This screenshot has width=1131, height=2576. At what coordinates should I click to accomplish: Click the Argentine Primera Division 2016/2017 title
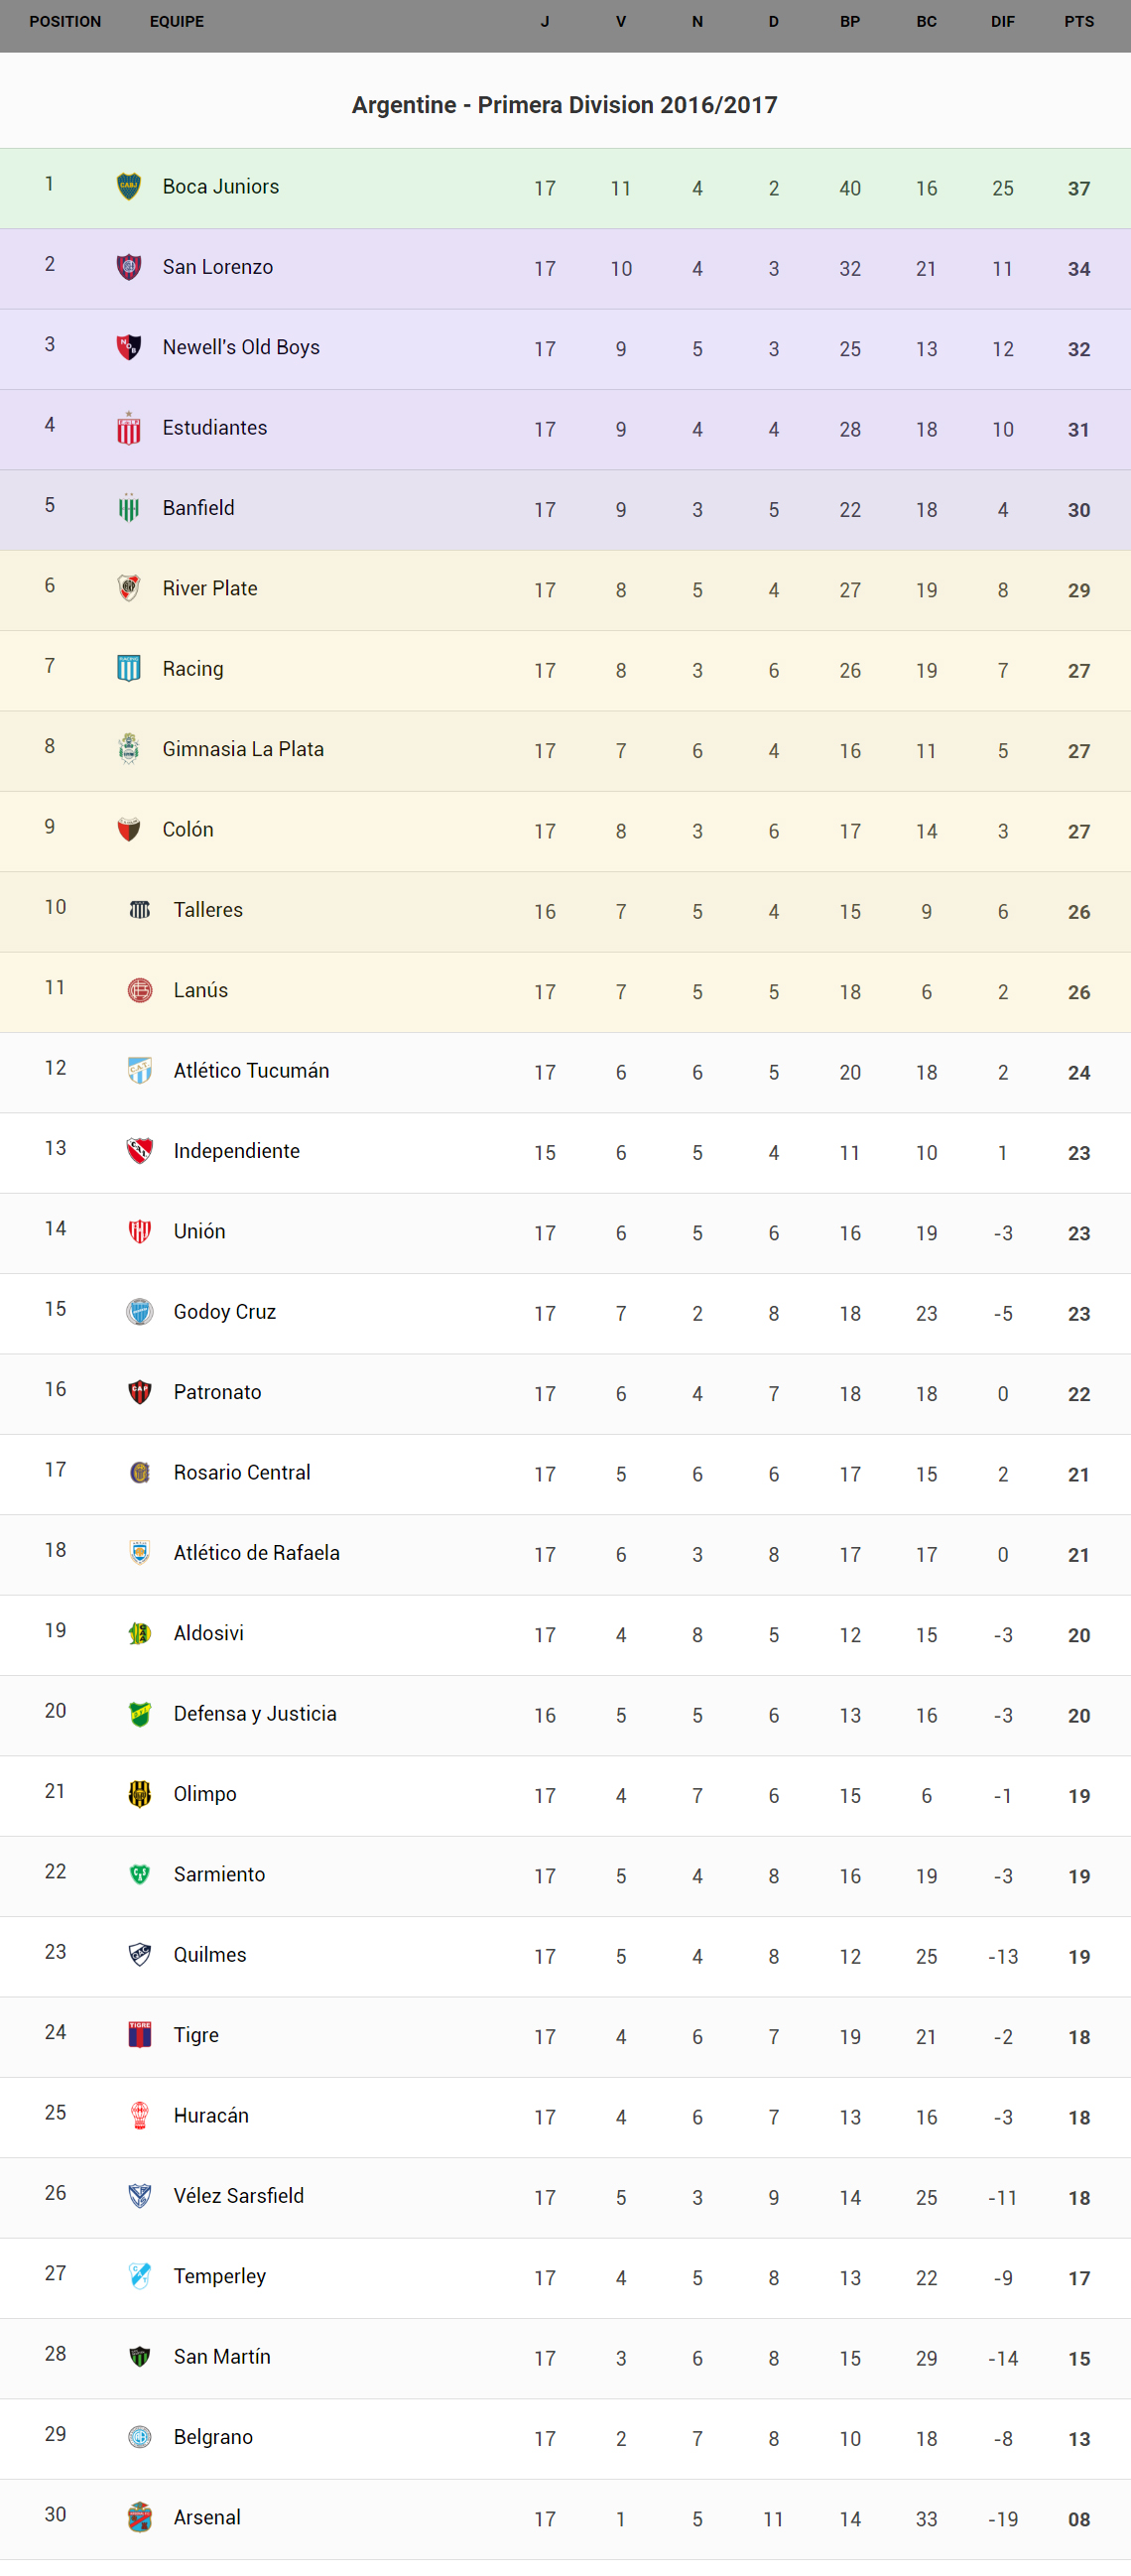[565, 105]
